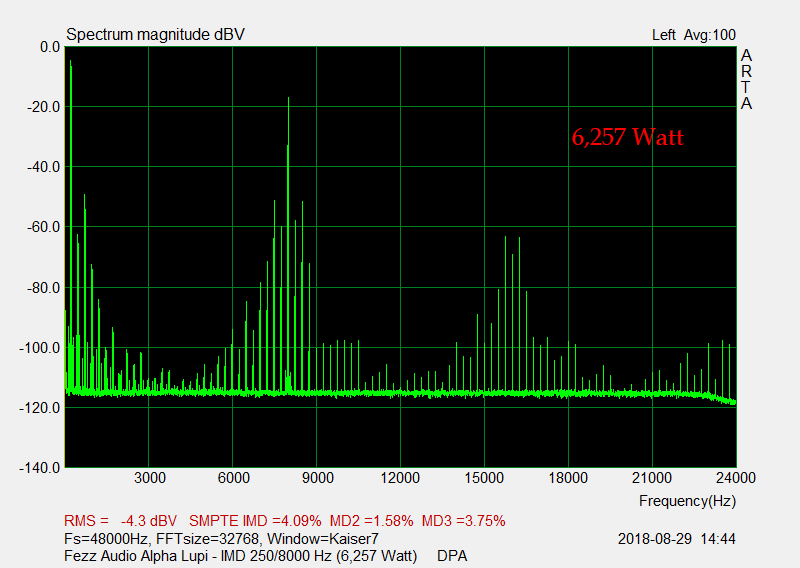Click the 9000 frequency axis label
This screenshot has width=800, height=568.
[x=318, y=478]
